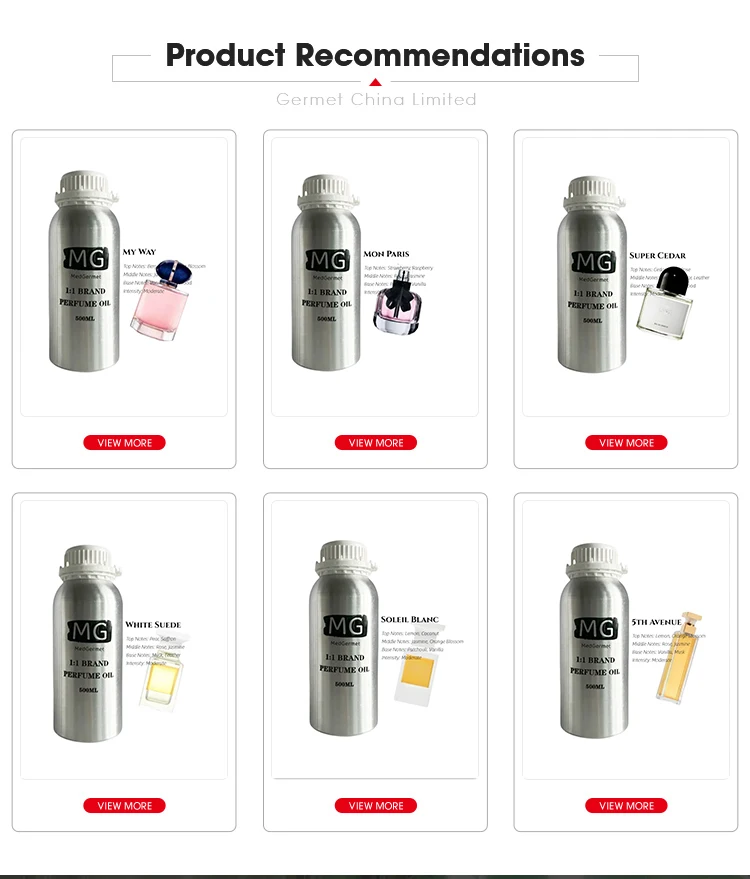Click the Product Recommendations heading

pyautogui.click(x=375, y=55)
